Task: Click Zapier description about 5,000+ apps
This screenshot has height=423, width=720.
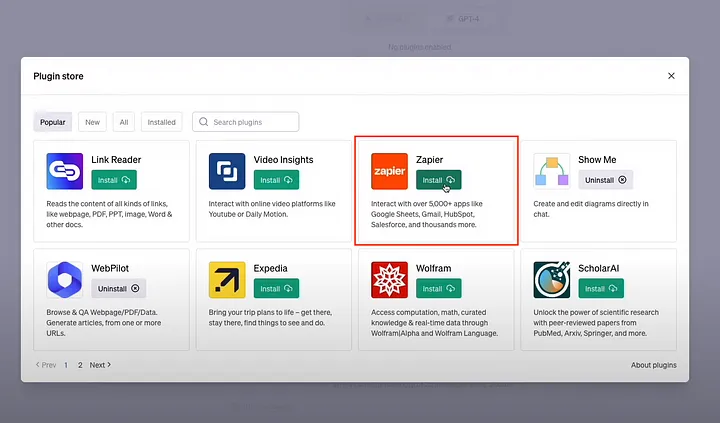Action: click(x=427, y=214)
